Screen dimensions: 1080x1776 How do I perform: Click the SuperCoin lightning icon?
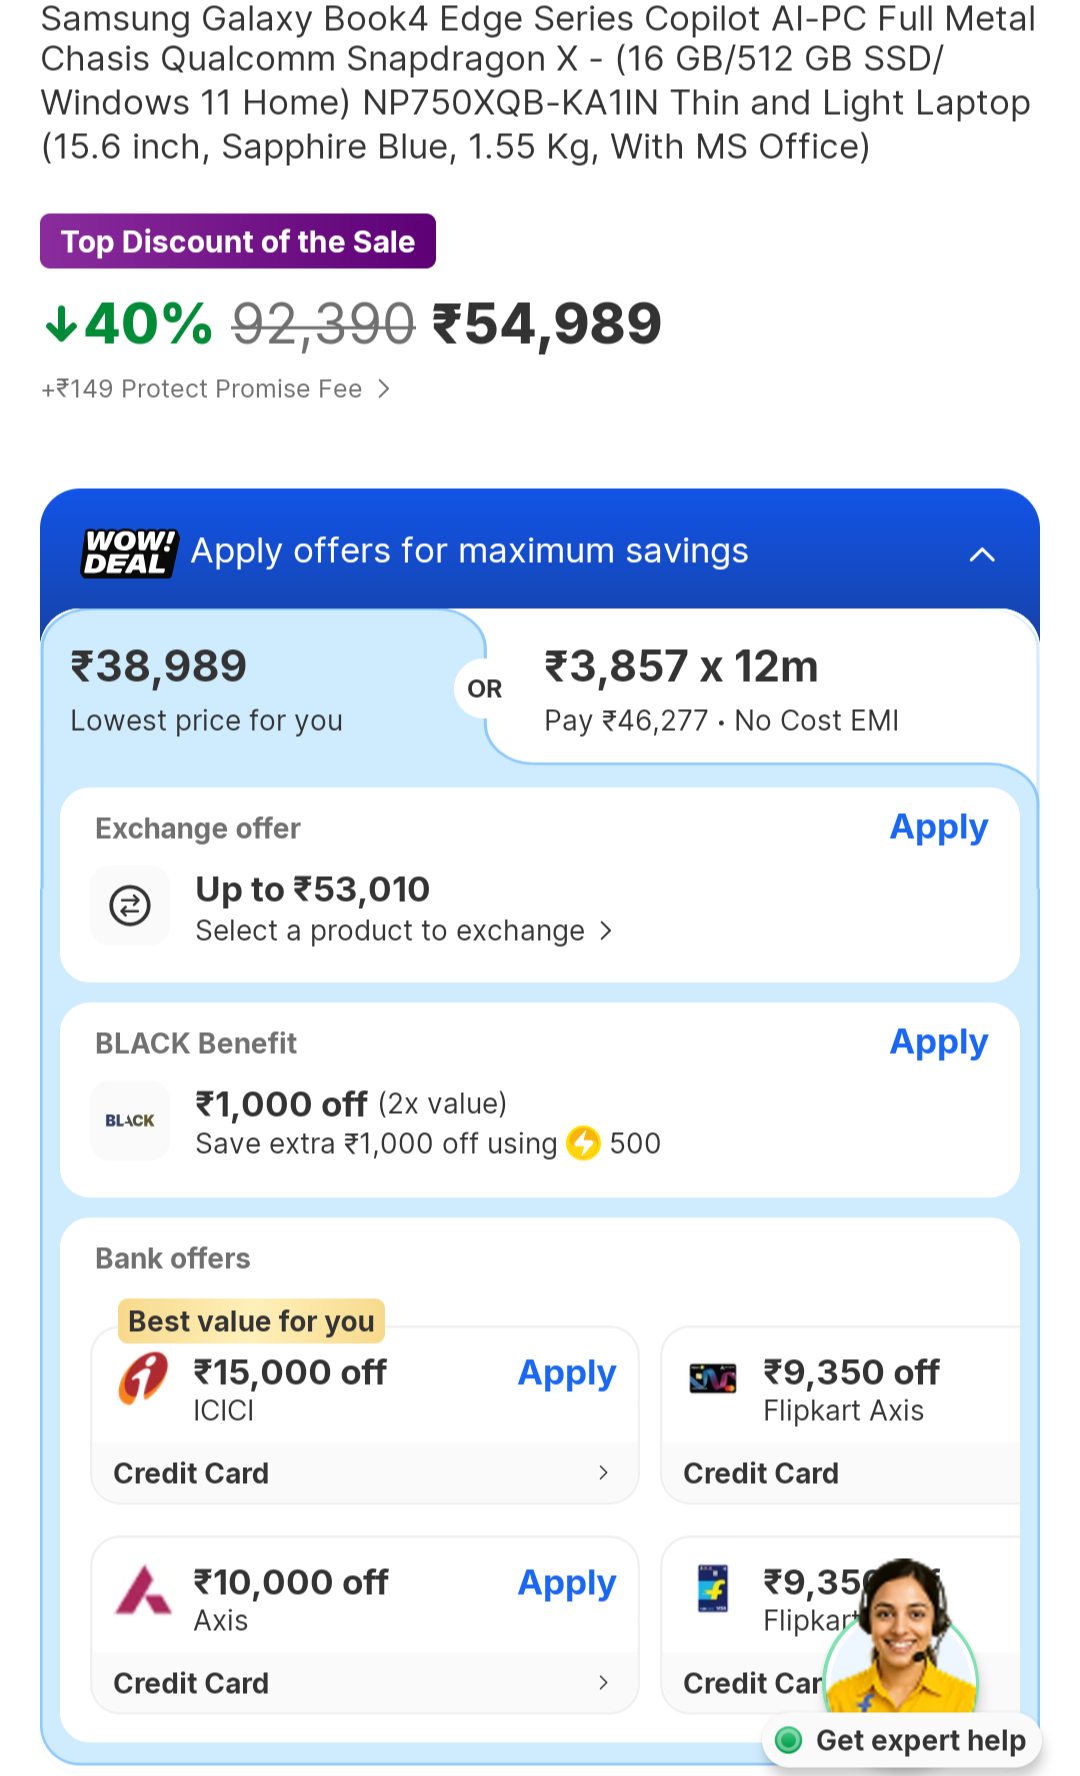coord(583,1143)
